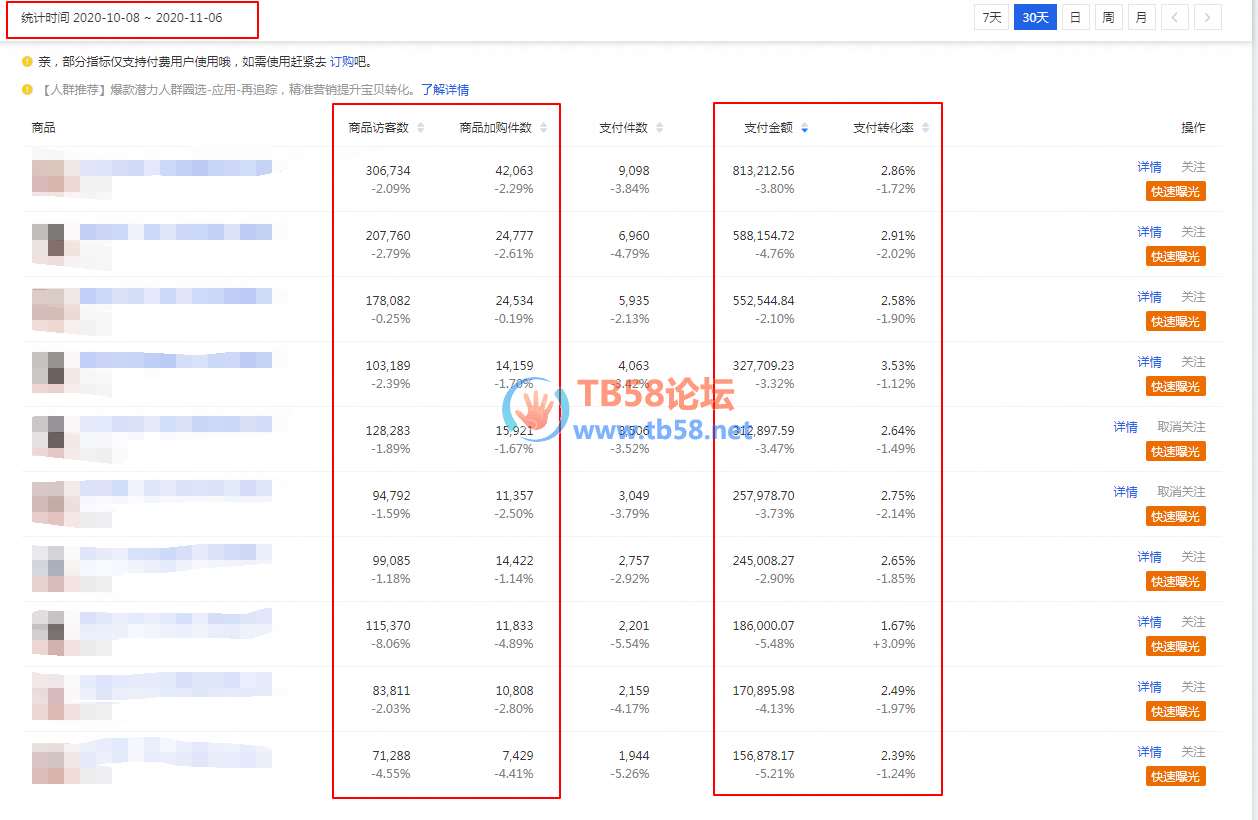1258x820 pixels.
Task: Open the 订购 subscription link
Action: [341, 61]
